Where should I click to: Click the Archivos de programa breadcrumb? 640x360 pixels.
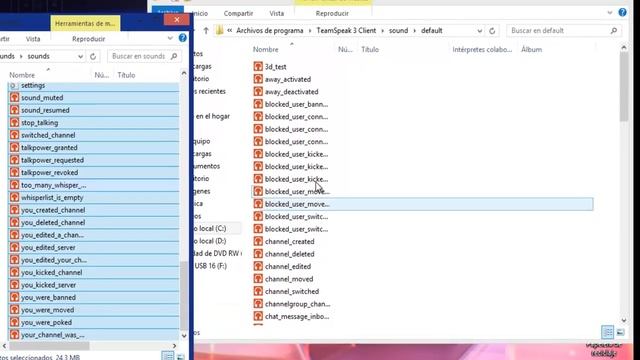tap(270, 31)
